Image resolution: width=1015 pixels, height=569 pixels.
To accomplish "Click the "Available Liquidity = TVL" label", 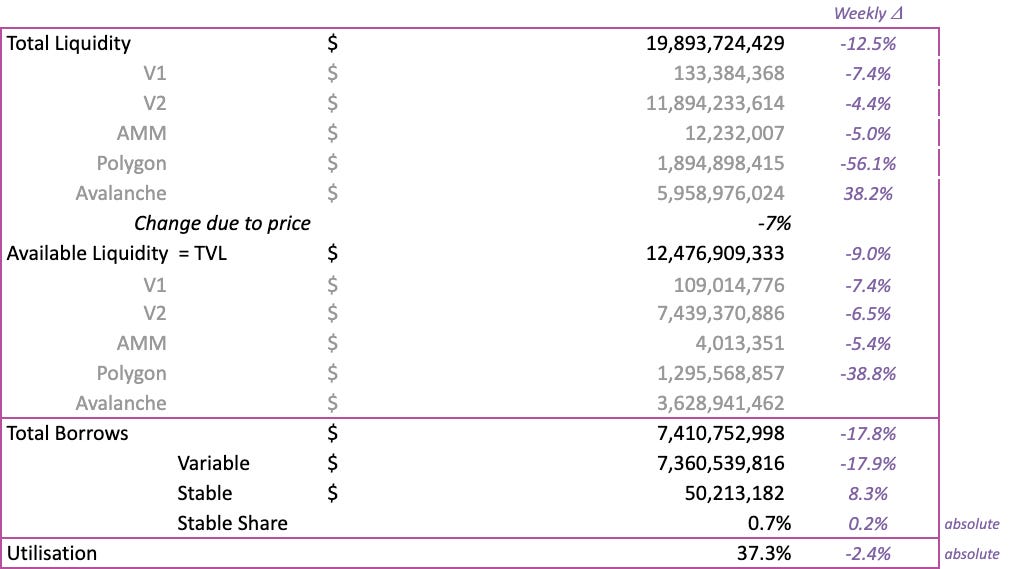I will (117, 253).
